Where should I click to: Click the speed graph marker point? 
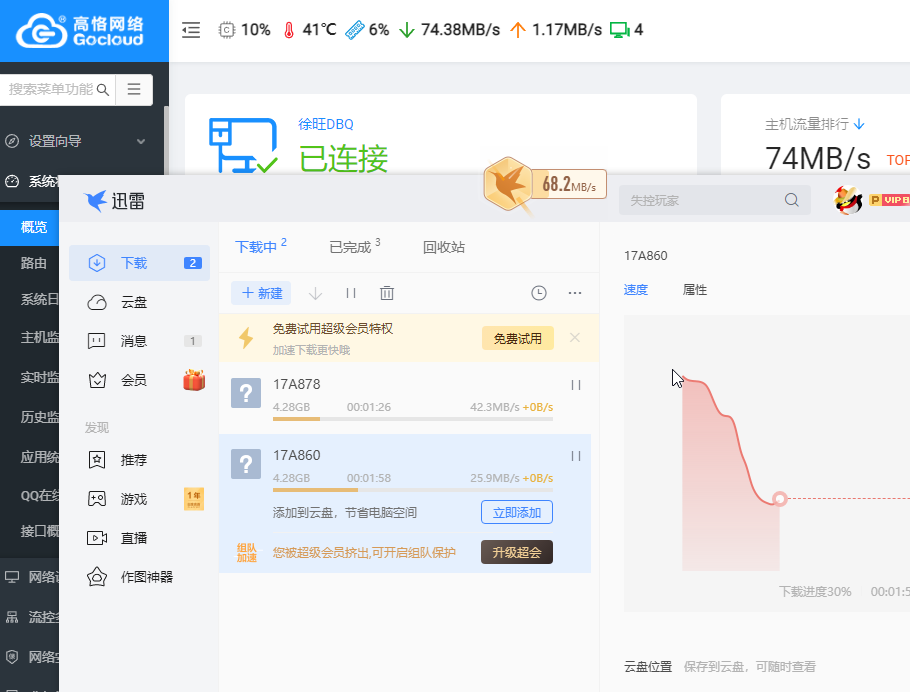pos(779,499)
